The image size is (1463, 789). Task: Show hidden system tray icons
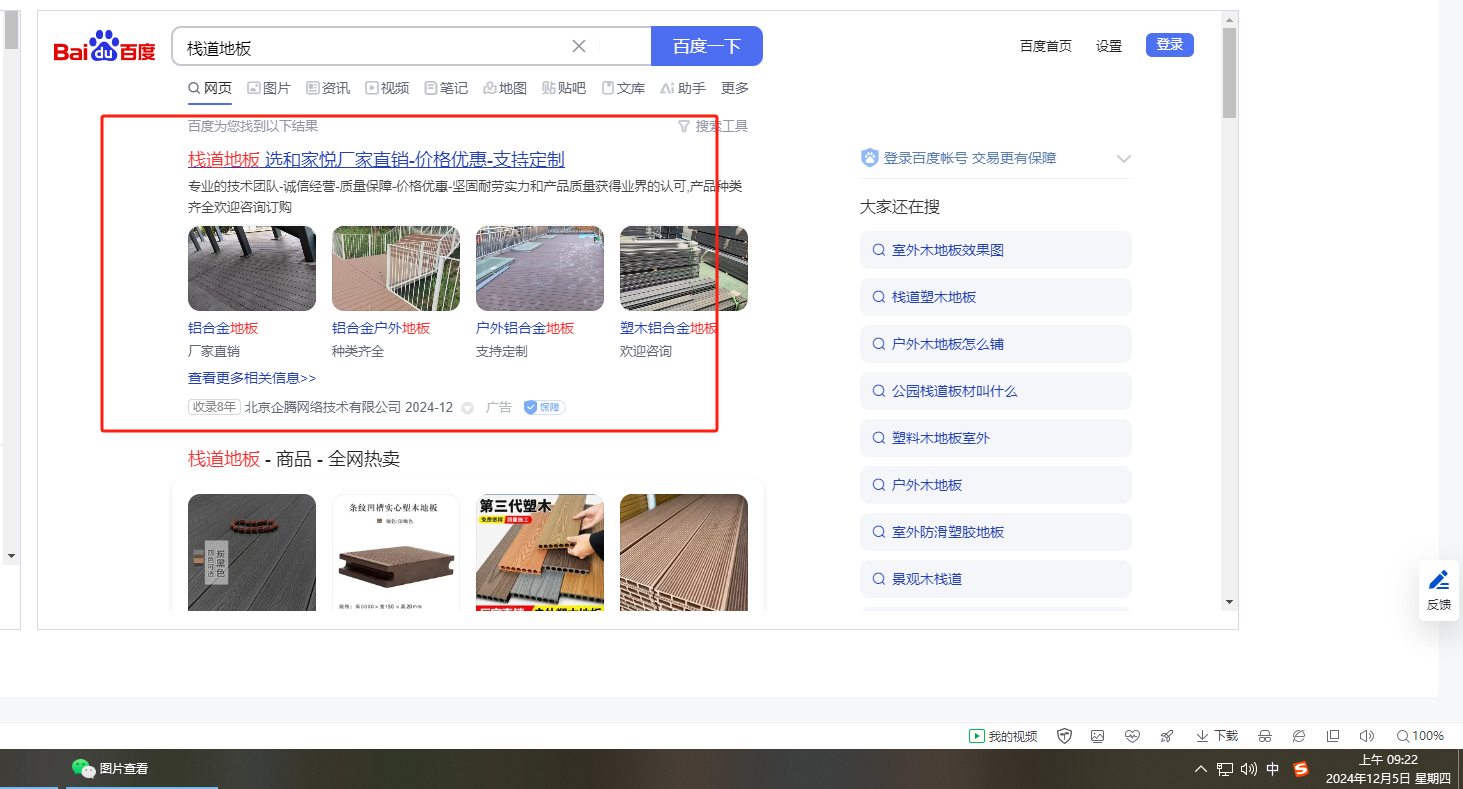point(1200,769)
